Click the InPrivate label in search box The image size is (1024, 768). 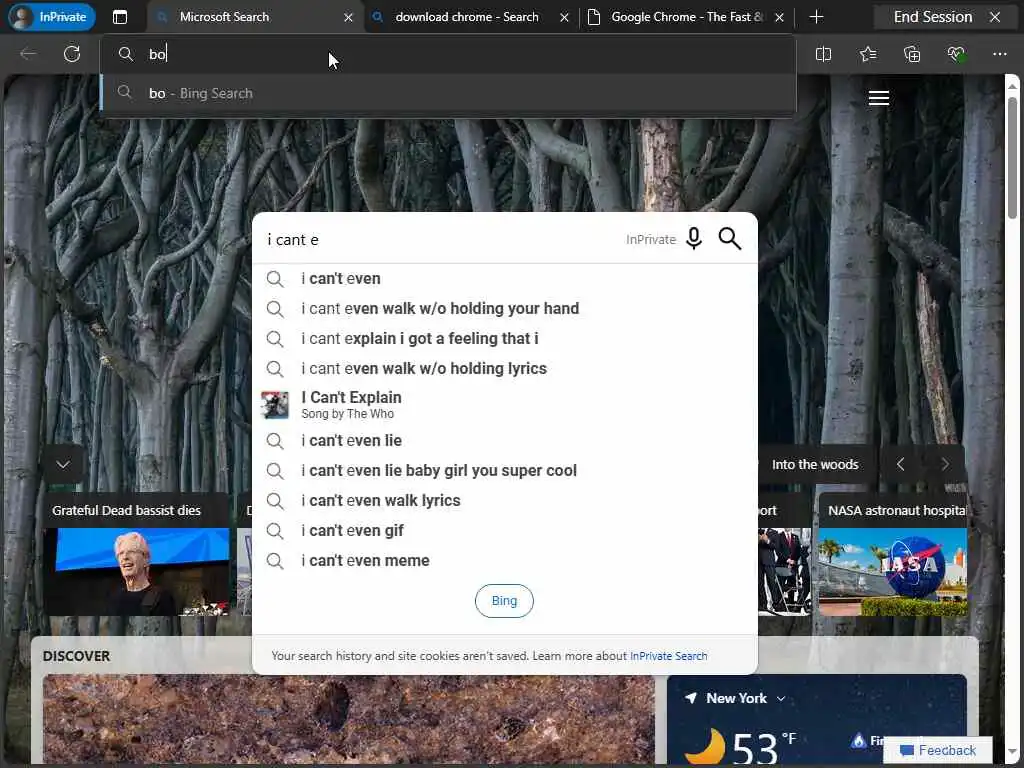tap(651, 240)
